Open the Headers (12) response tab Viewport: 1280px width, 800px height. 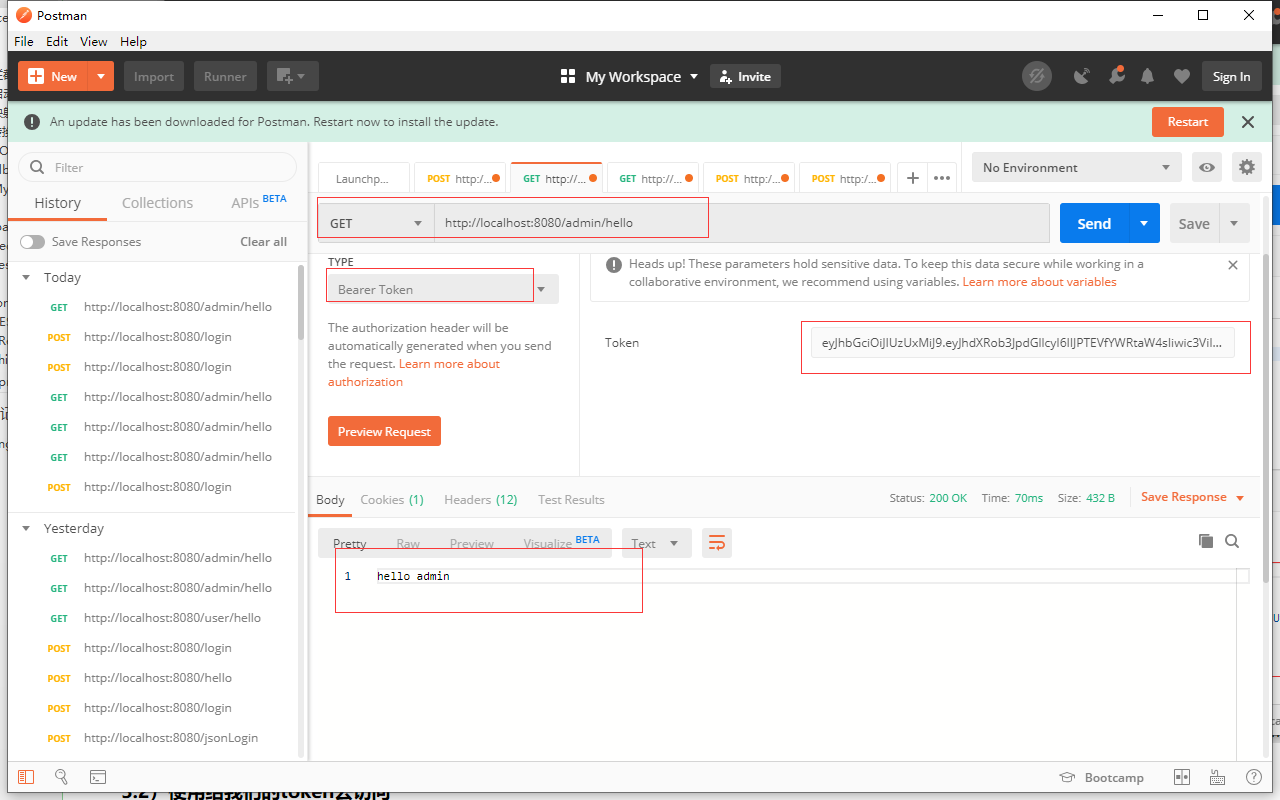tap(481, 499)
